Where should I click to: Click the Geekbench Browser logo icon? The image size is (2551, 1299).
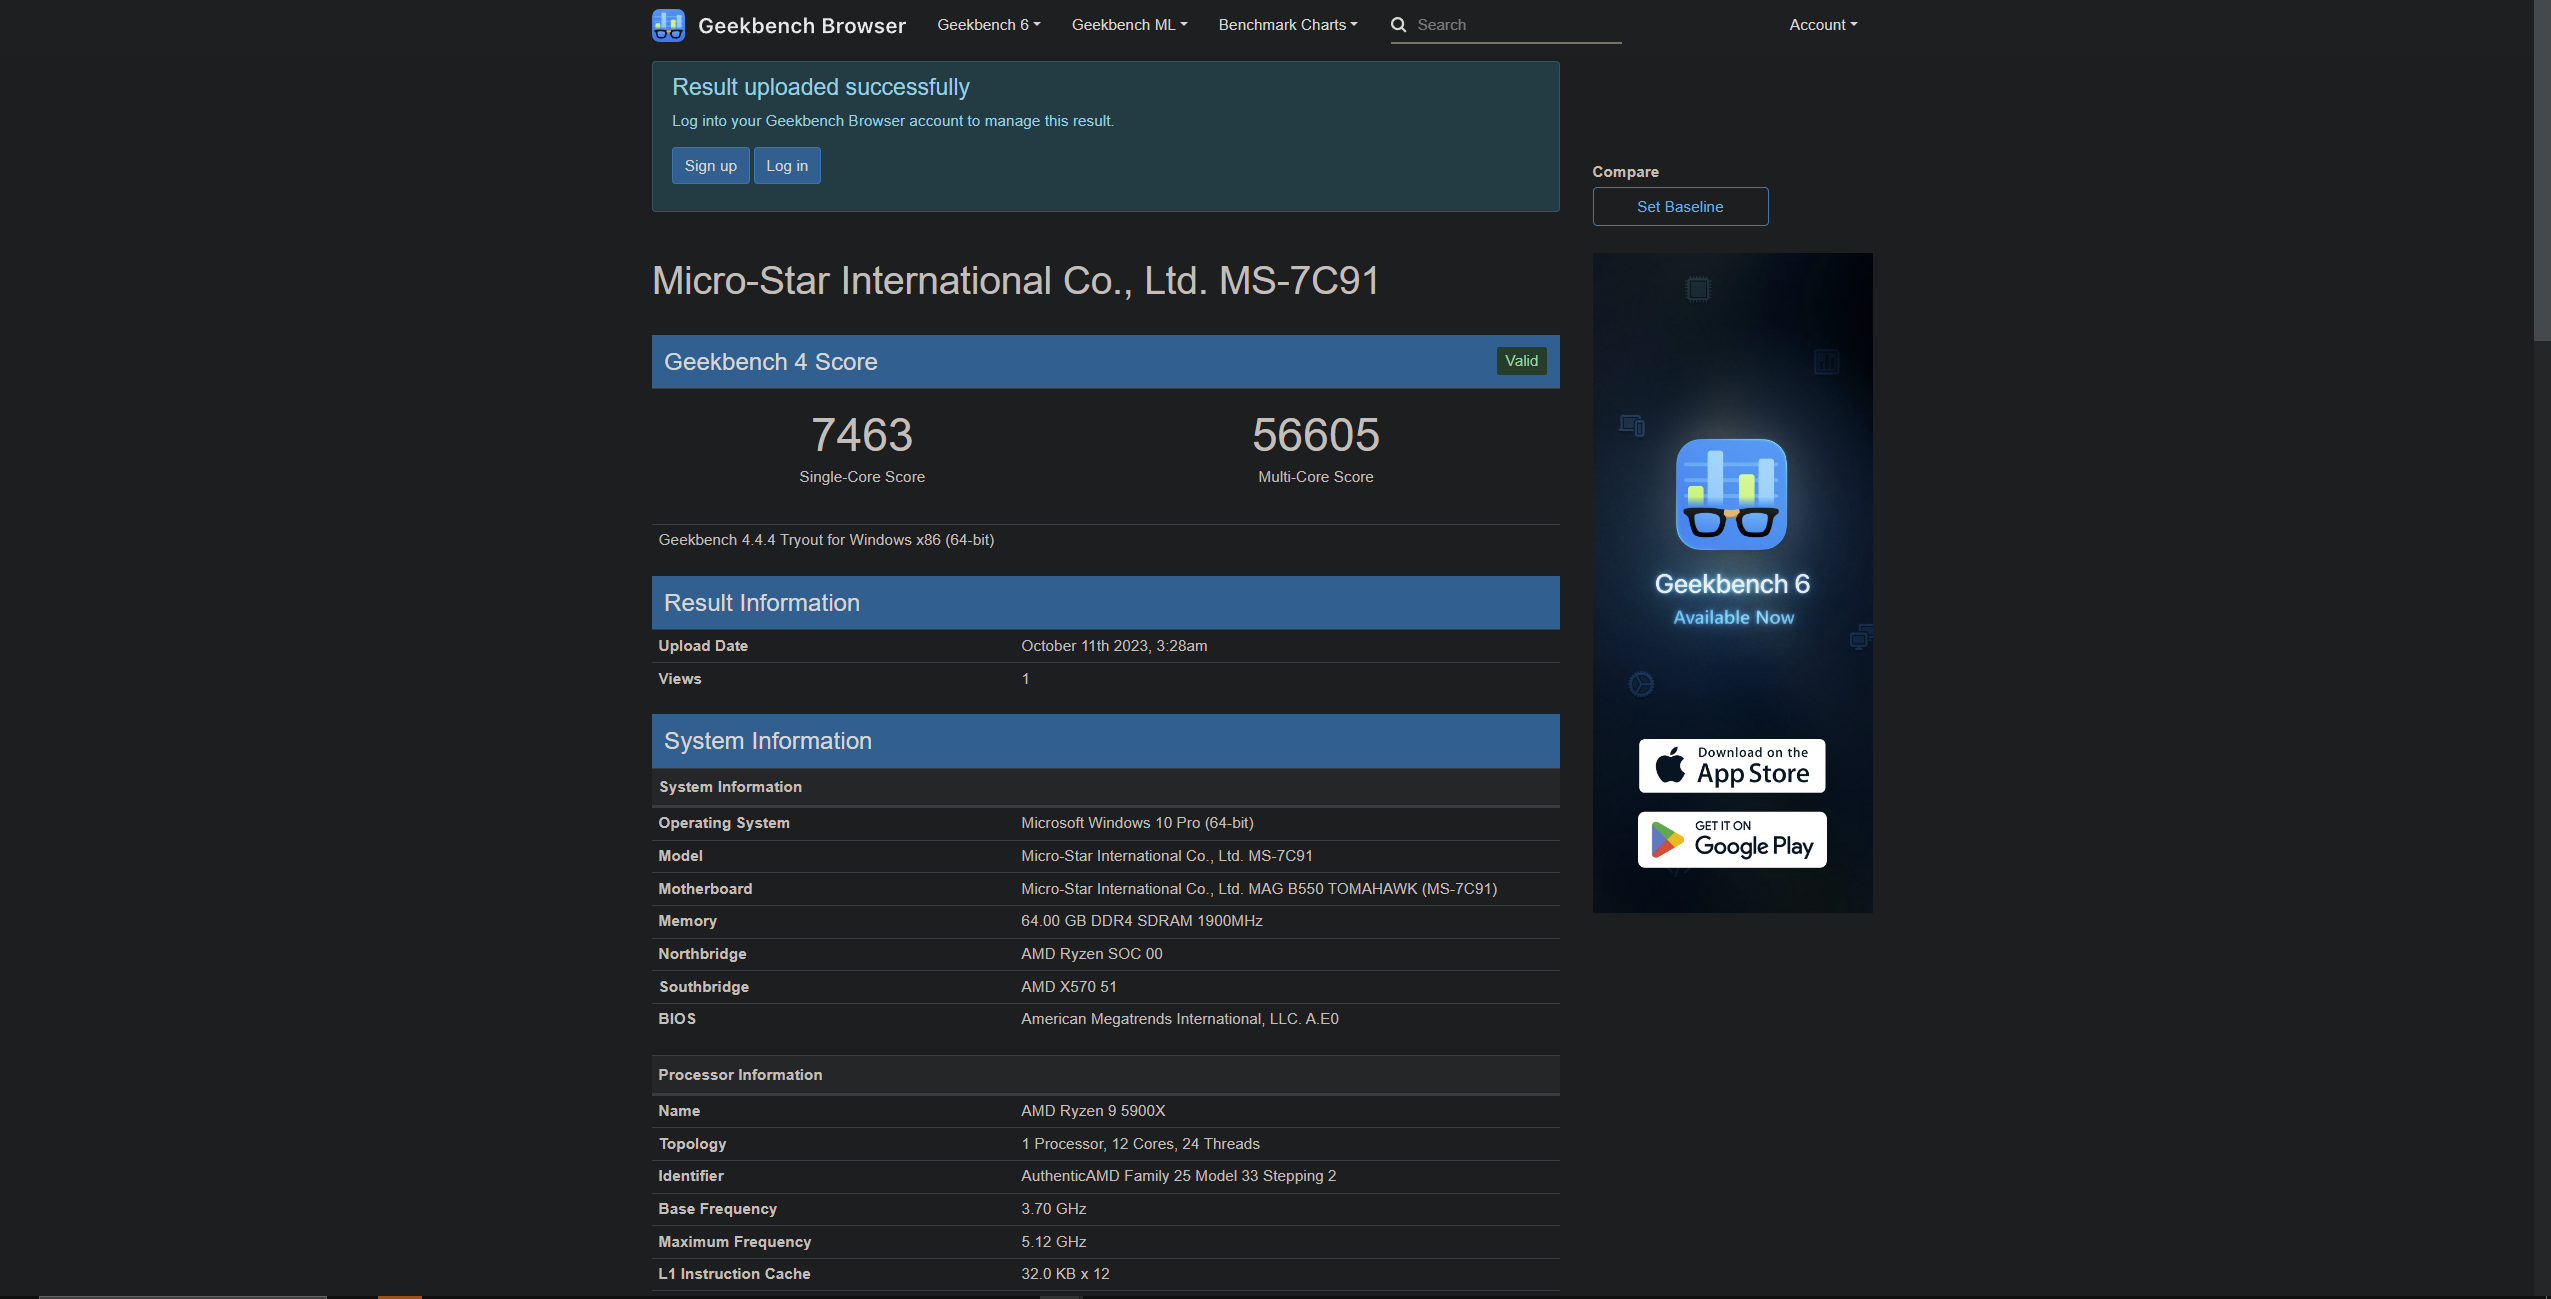point(668,25)
